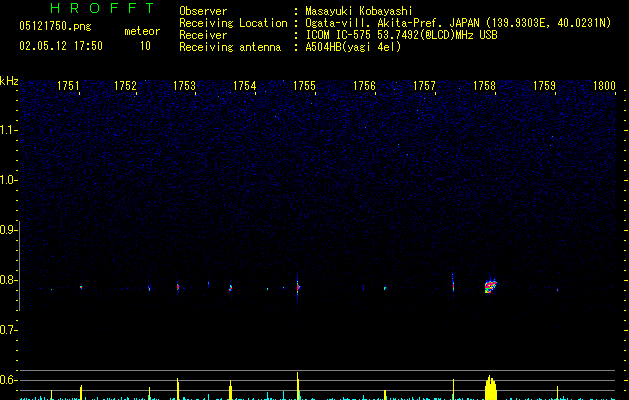Image resolution: width=629 pixels, height=400 pixels.
Task: Click the kHz axis unit label
Action: (x=9, y=81)
